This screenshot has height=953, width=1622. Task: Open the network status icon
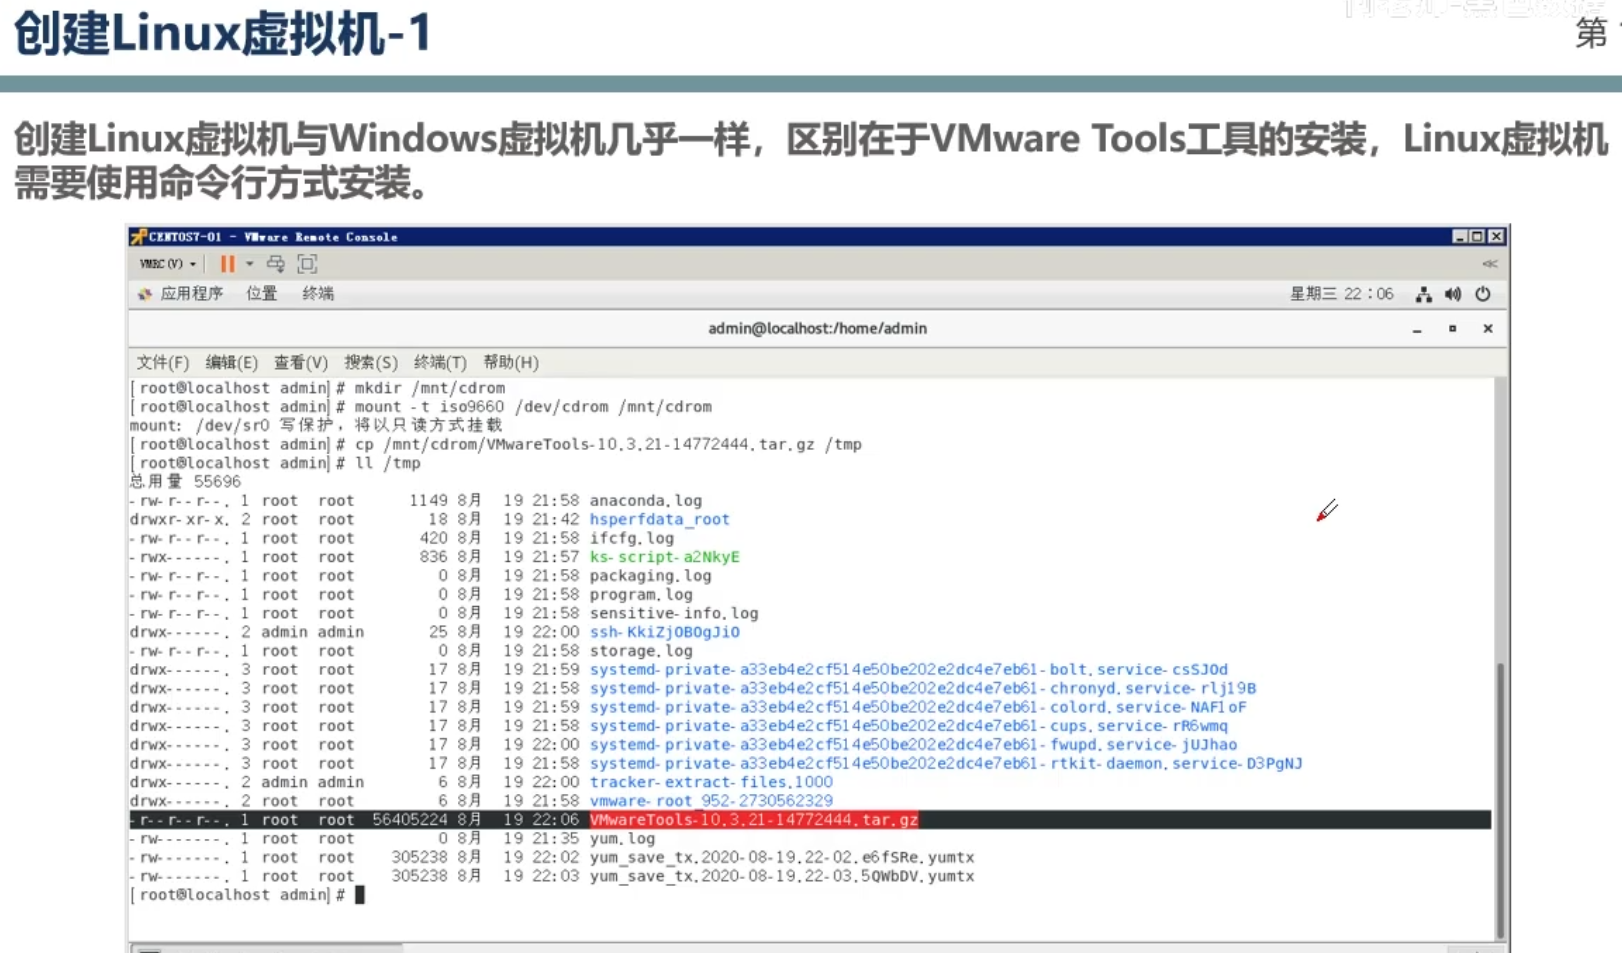pyautogui.click(x=1423, y=294)
